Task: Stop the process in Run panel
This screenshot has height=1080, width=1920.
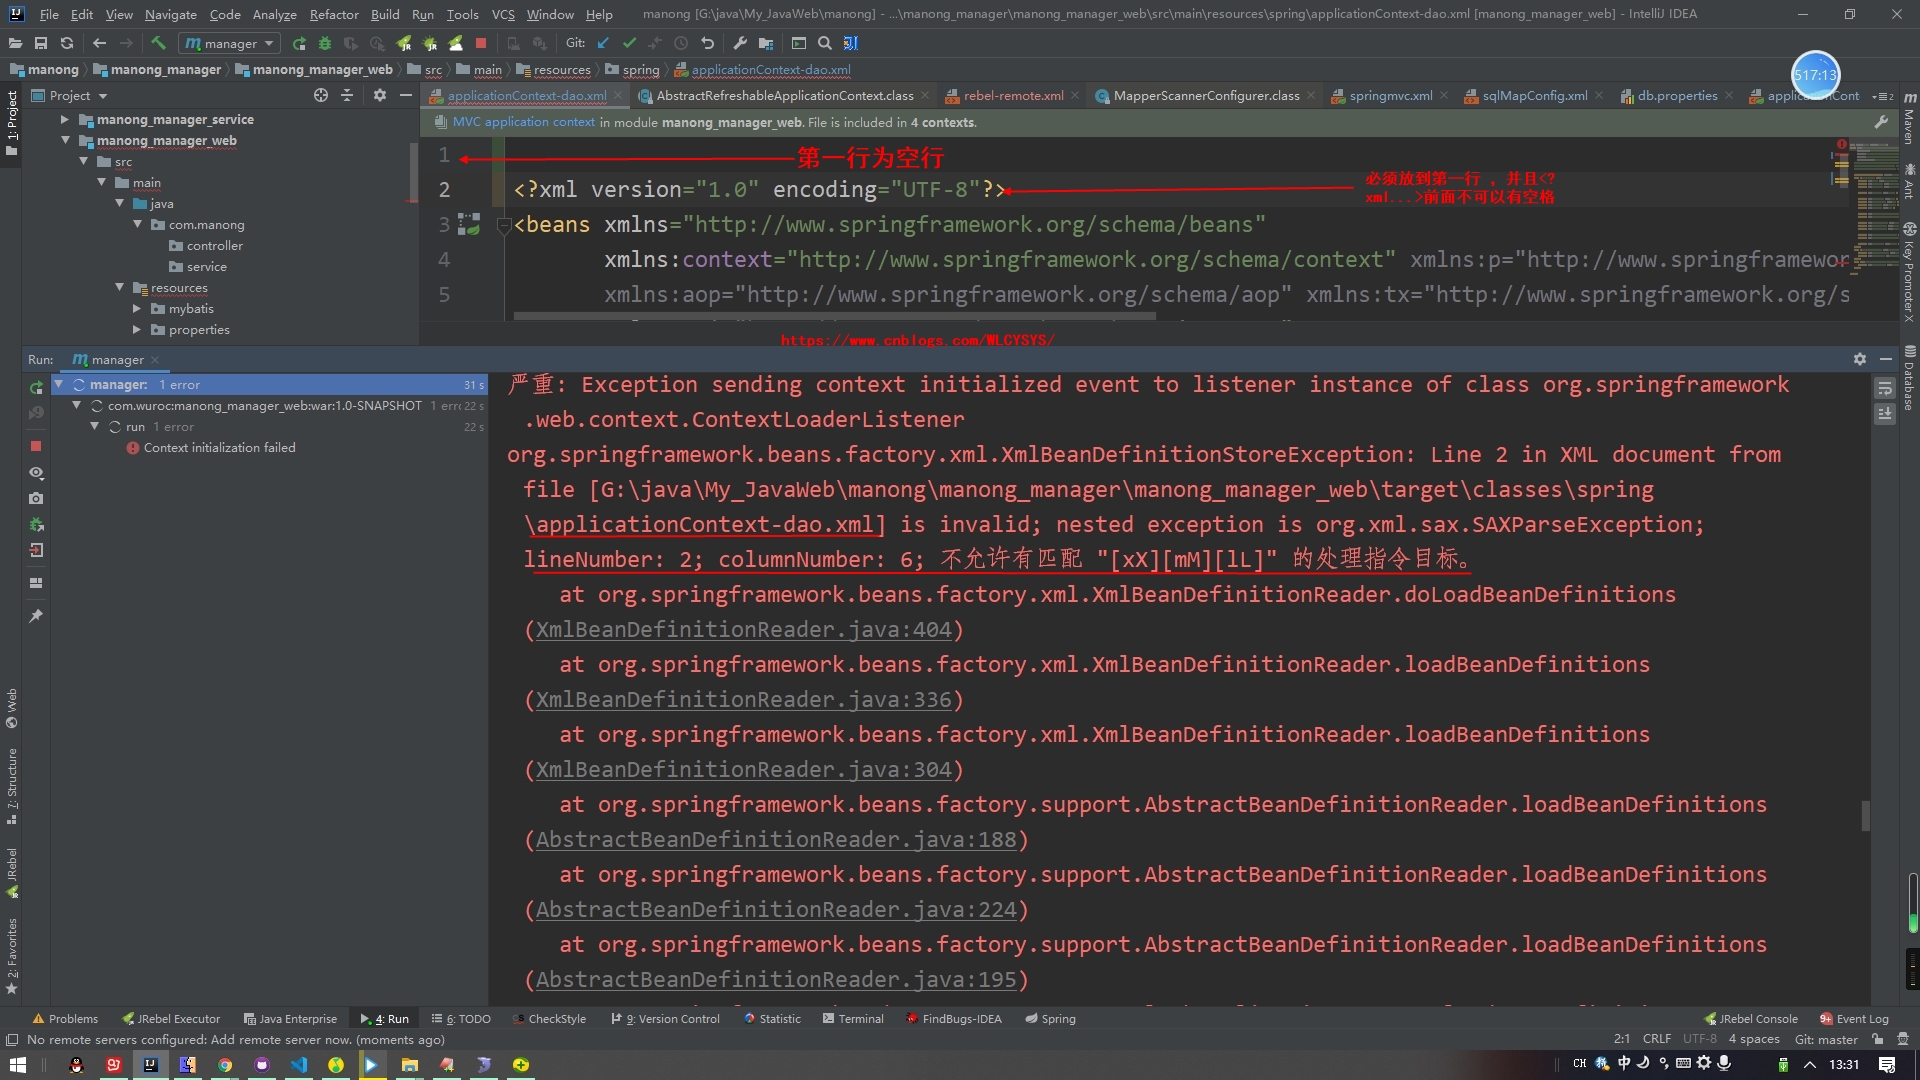Action: click(36, 446)
